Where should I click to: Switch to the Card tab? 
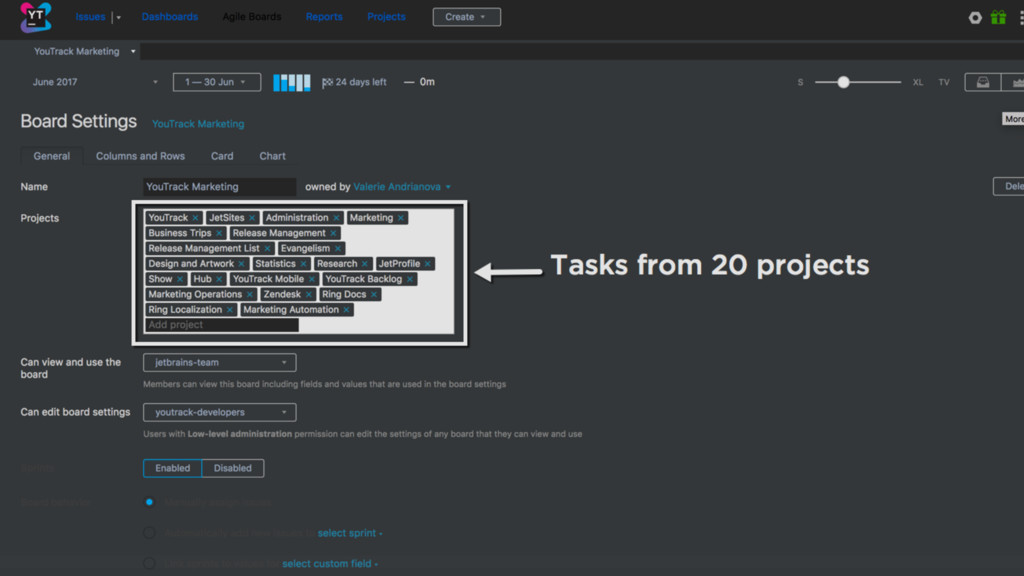[x=222, y=156]
